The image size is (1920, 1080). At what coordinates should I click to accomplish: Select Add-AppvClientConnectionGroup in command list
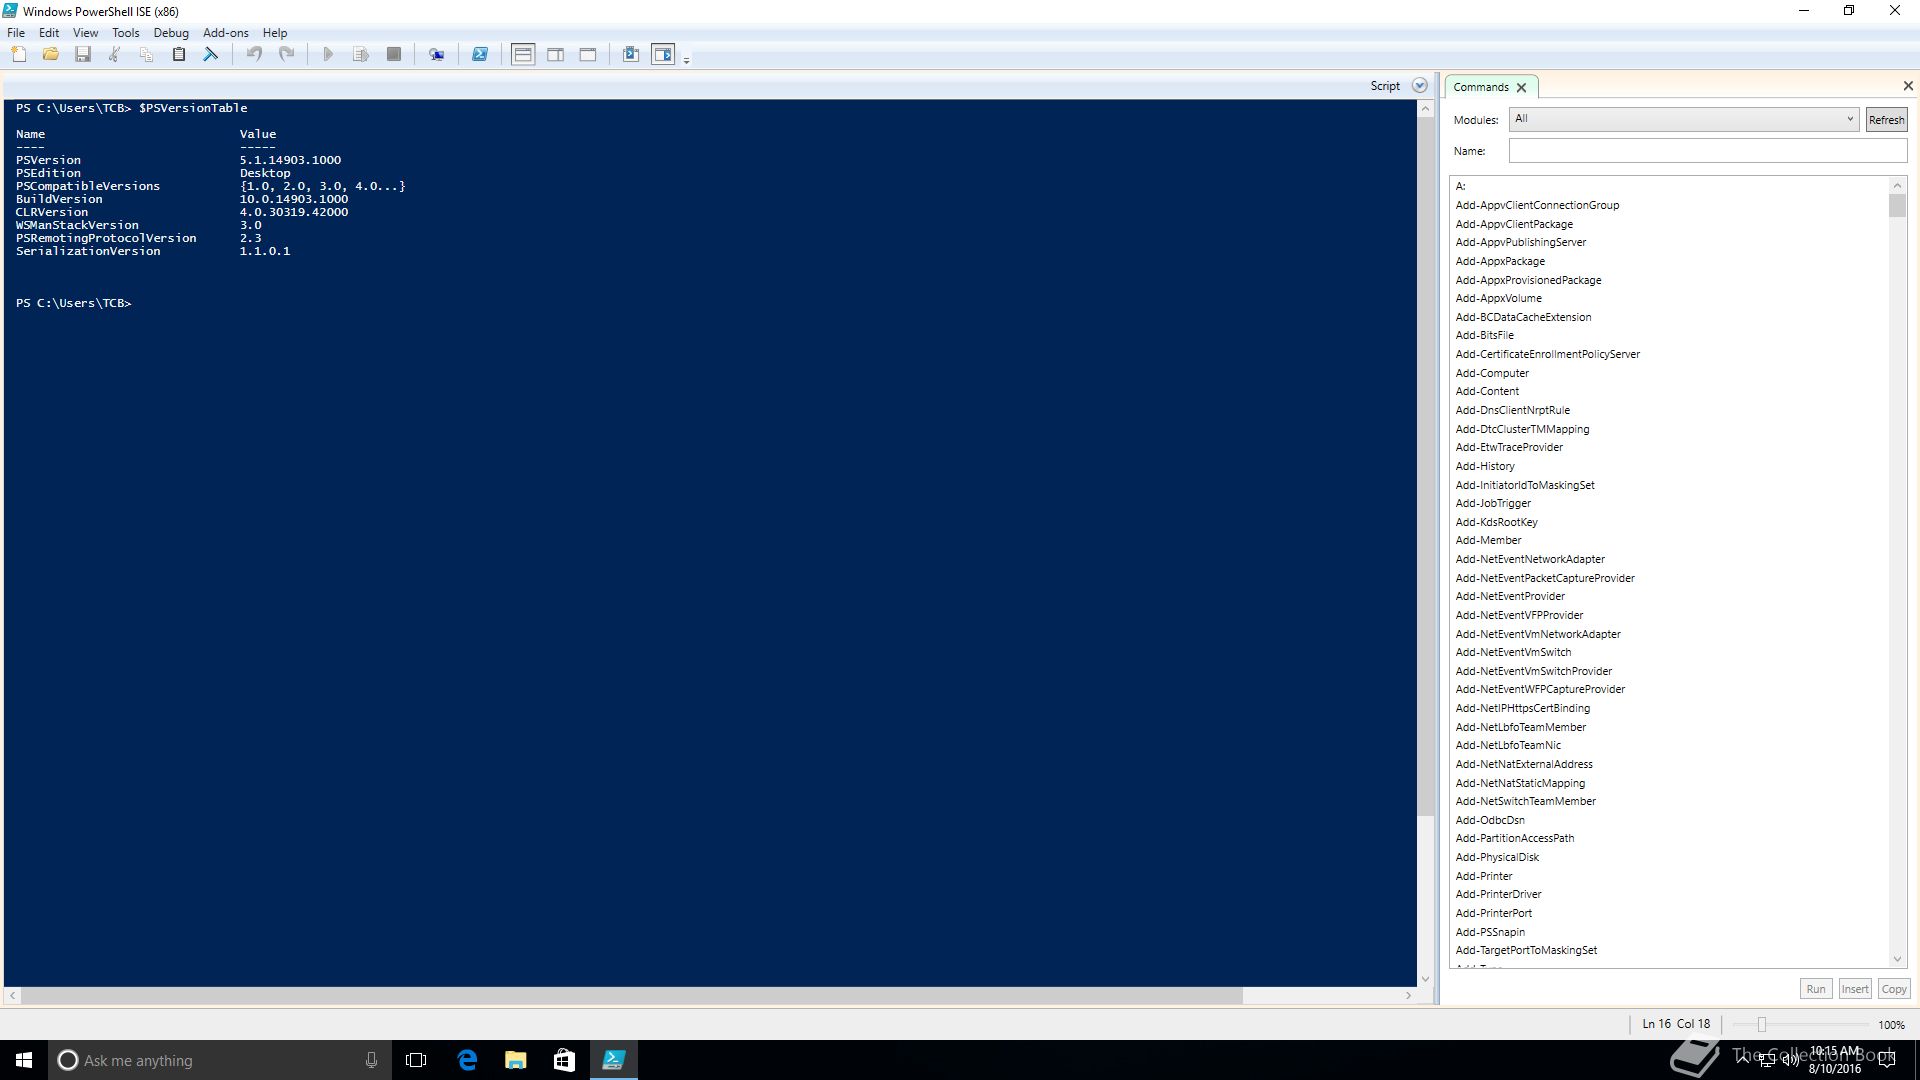[x=1537, y=205]
